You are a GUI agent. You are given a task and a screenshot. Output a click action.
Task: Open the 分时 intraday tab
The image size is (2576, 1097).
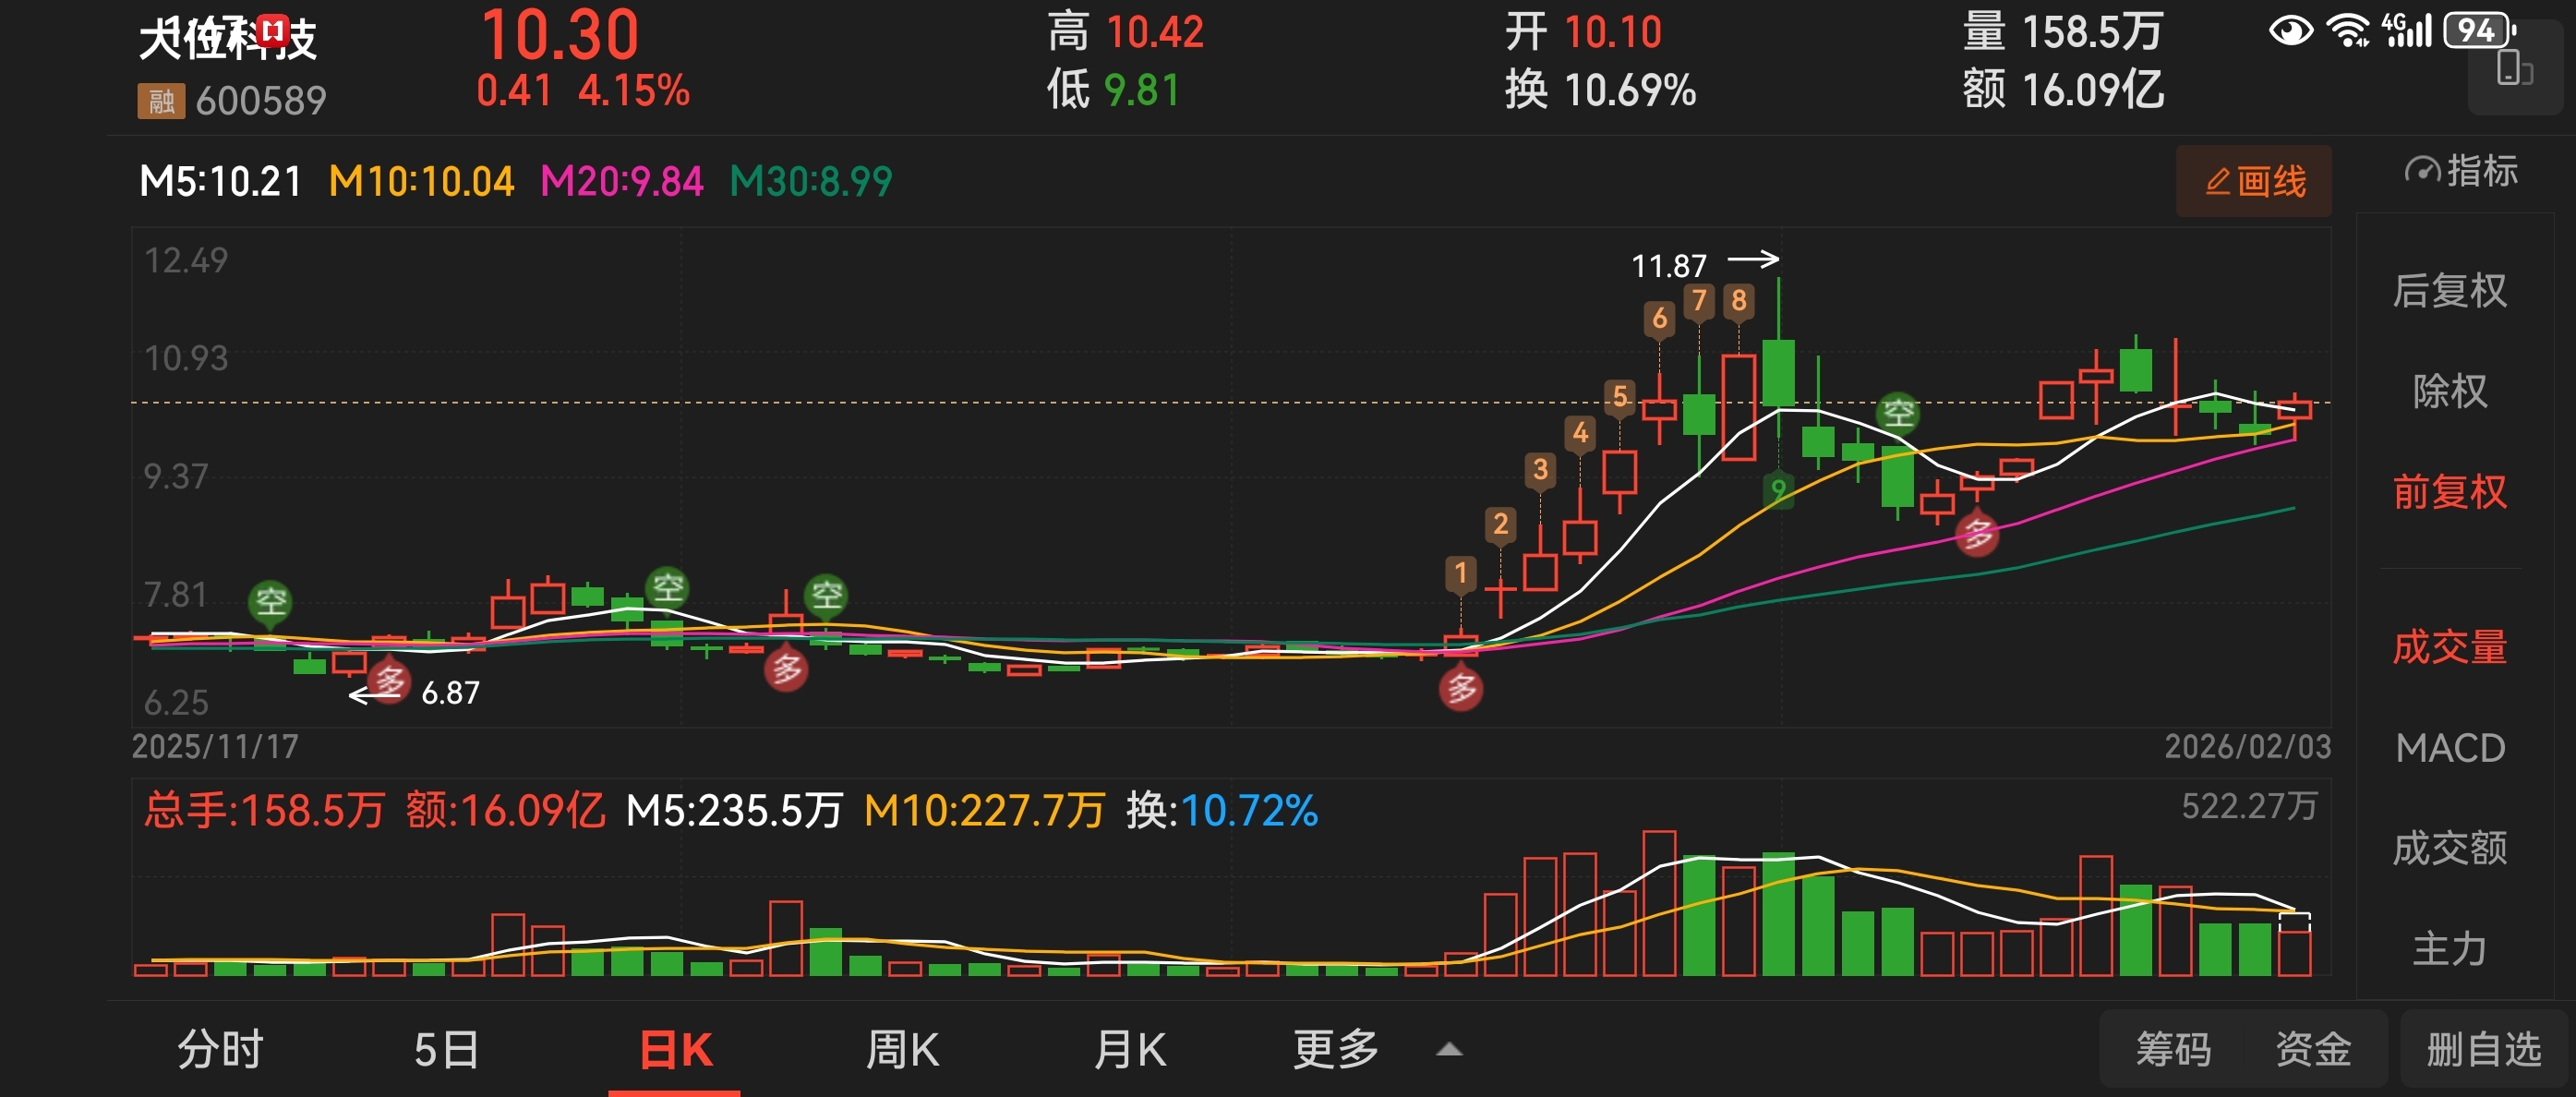coord(220,1050)
